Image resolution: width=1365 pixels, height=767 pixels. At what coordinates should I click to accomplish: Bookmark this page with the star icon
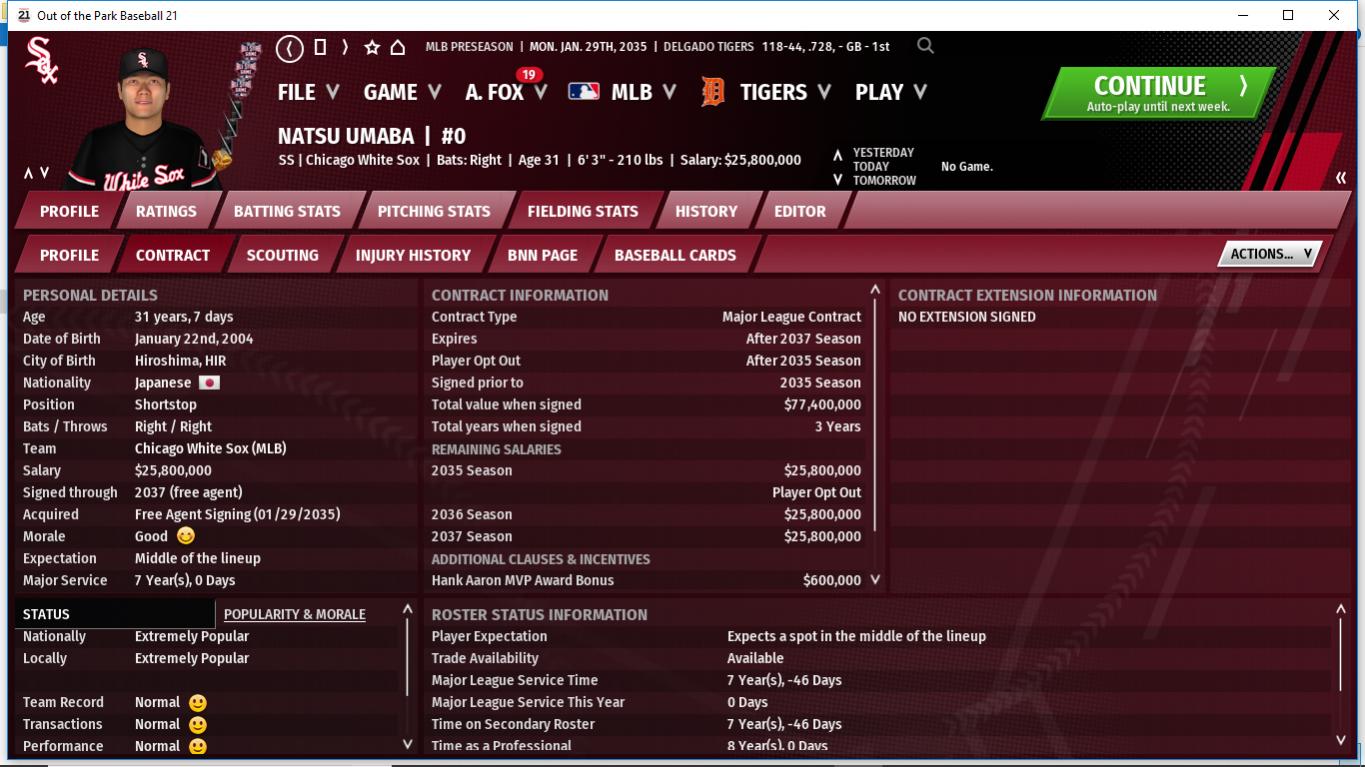[x=372, y=47]
